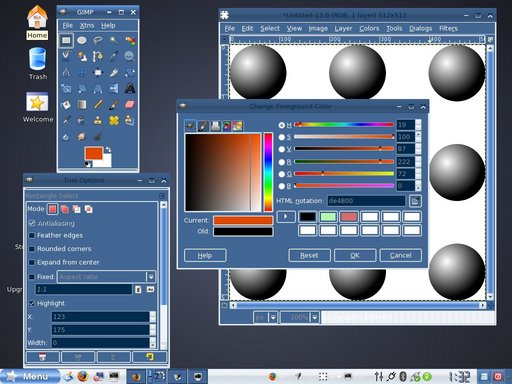Select the Pencil tool
Viewport: 512px width, 384px height.
tap(98, 105)
